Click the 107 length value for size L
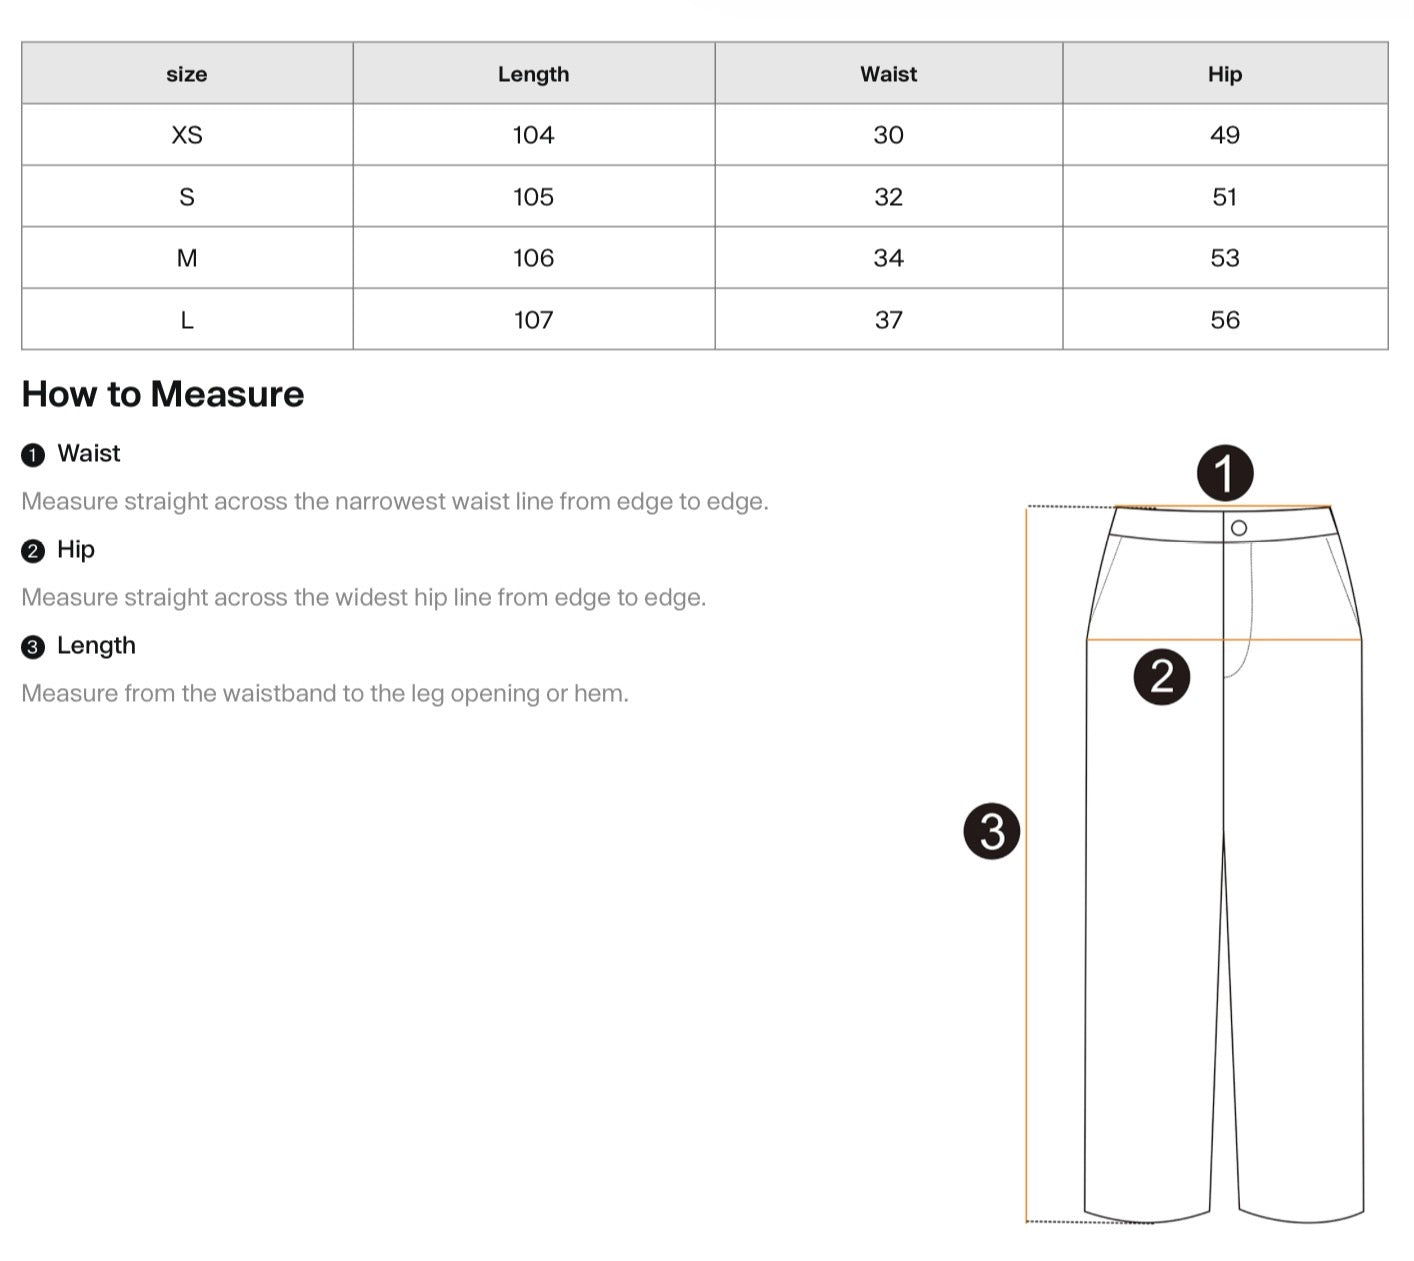The image size is (1414, 1261). pos(534,320)
